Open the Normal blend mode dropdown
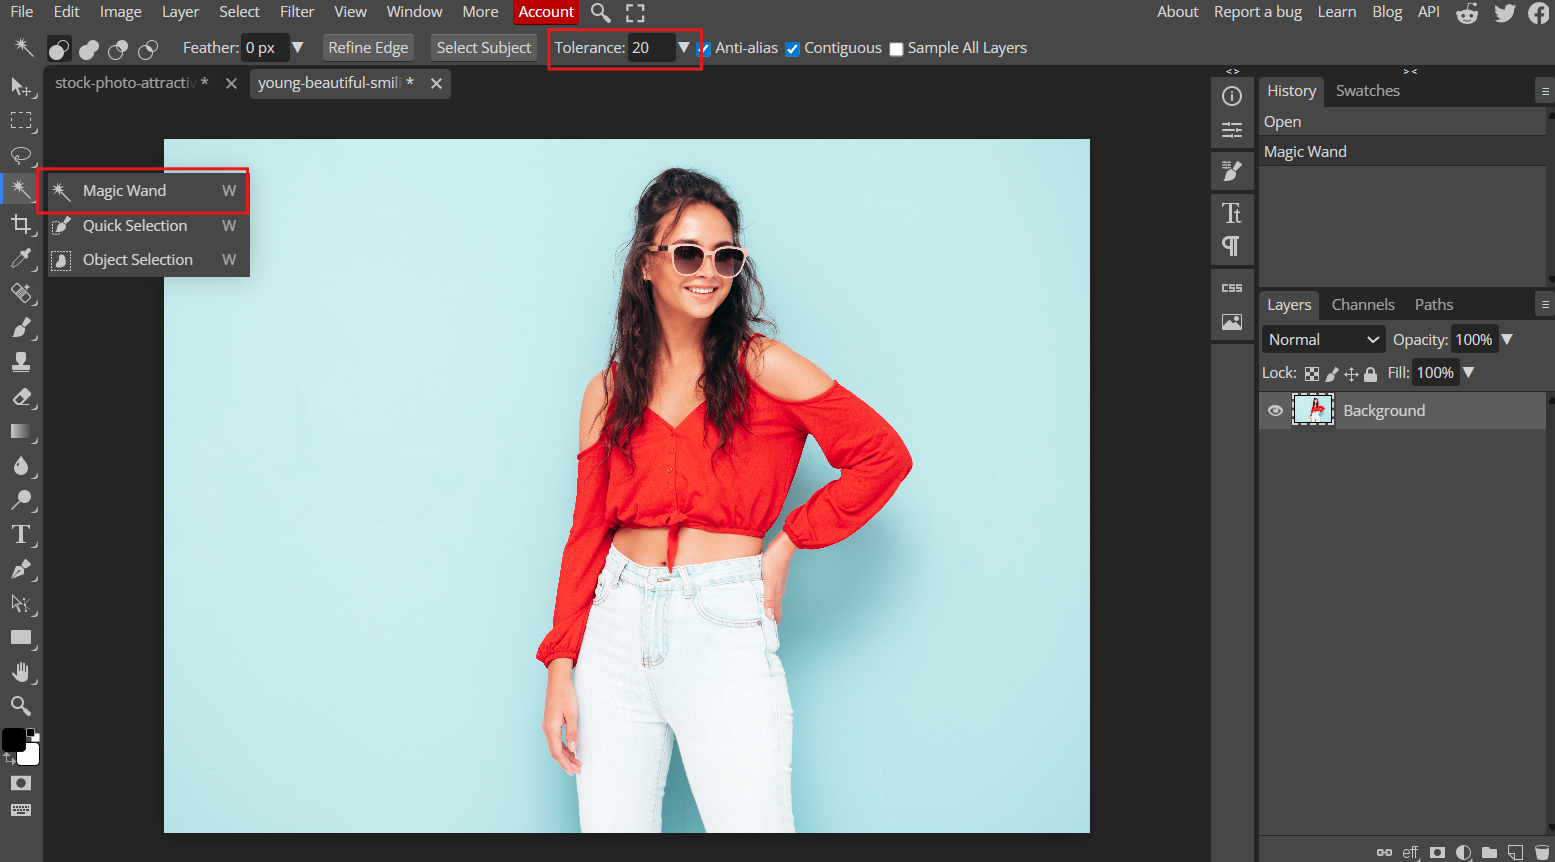 [1322, 339]
